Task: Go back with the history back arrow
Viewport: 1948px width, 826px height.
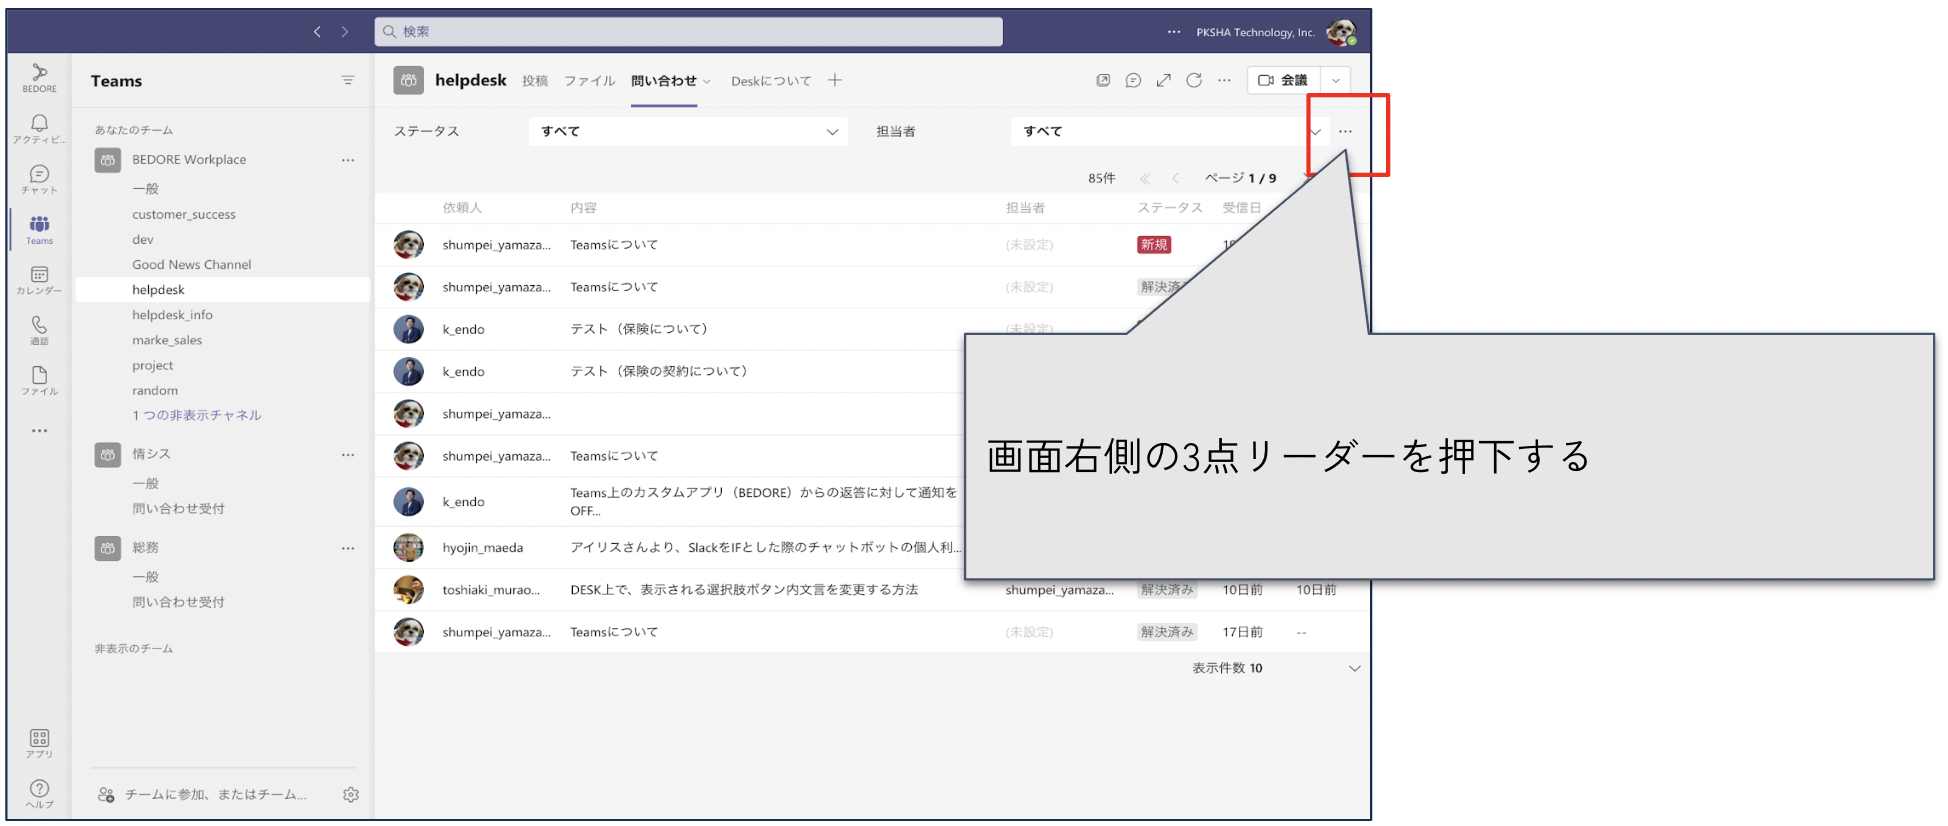Action: 317,32
